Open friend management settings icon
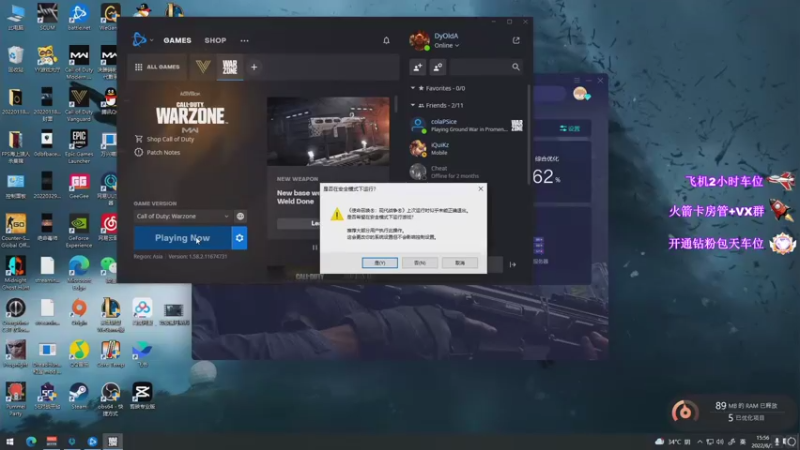Screen dimensions: 800x450 (438, 67)
